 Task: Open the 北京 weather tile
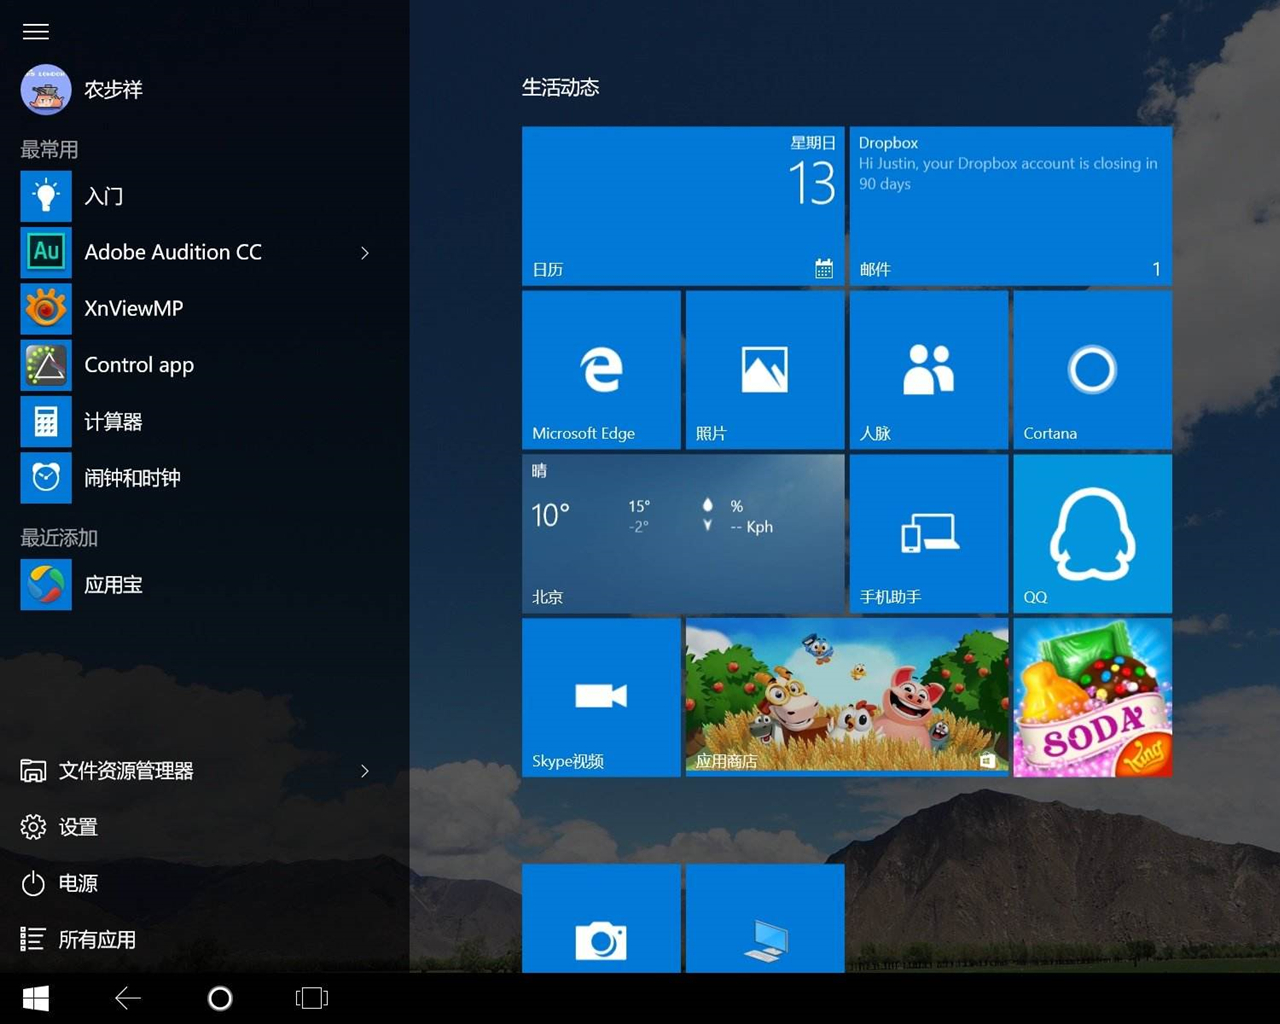pos(683,533)
